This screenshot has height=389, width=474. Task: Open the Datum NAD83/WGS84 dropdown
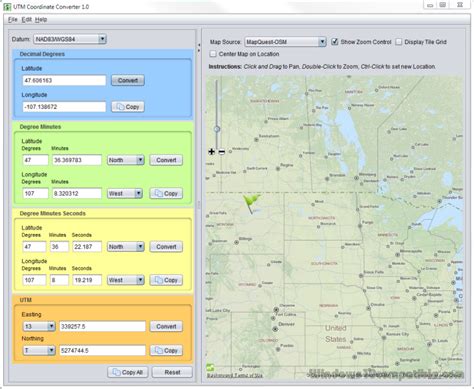pos(70,39)
